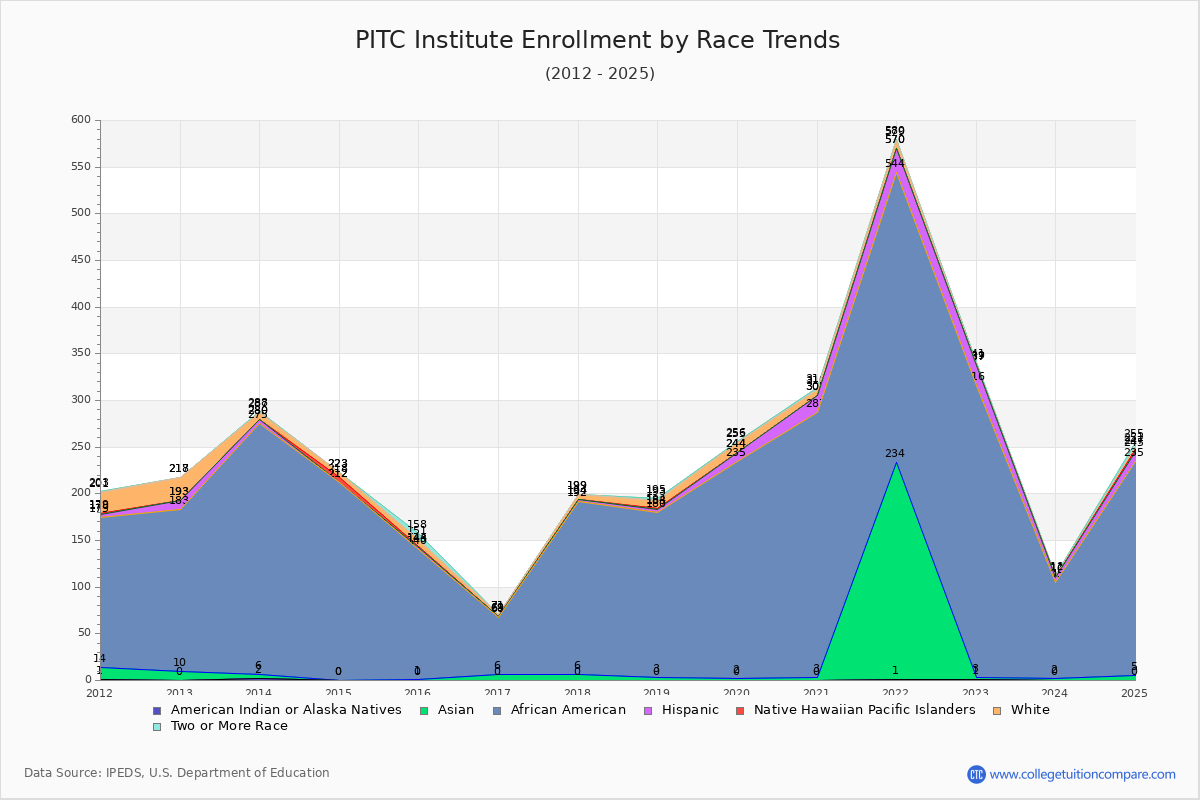The height and width of the screenshot is (800, 1200).
Task: Click the 14 Asian label at 2012
Action: 99,659
